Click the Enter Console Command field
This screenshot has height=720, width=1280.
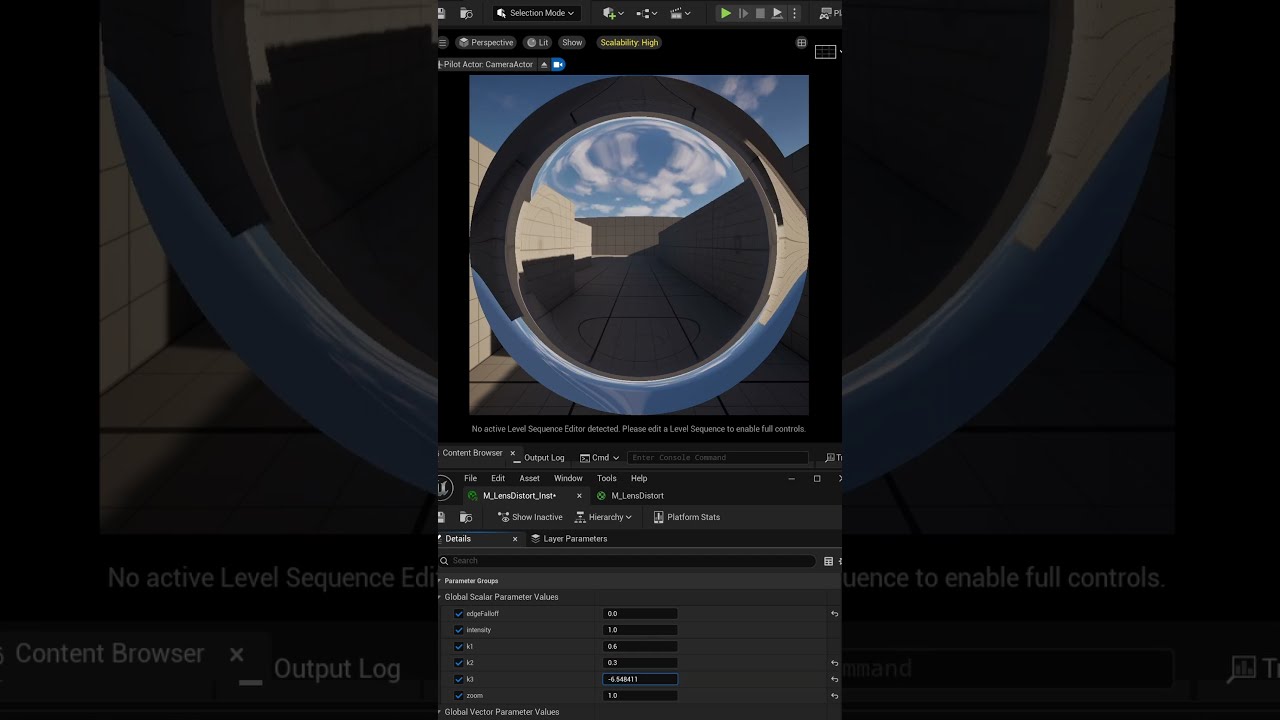click(717, 458)
